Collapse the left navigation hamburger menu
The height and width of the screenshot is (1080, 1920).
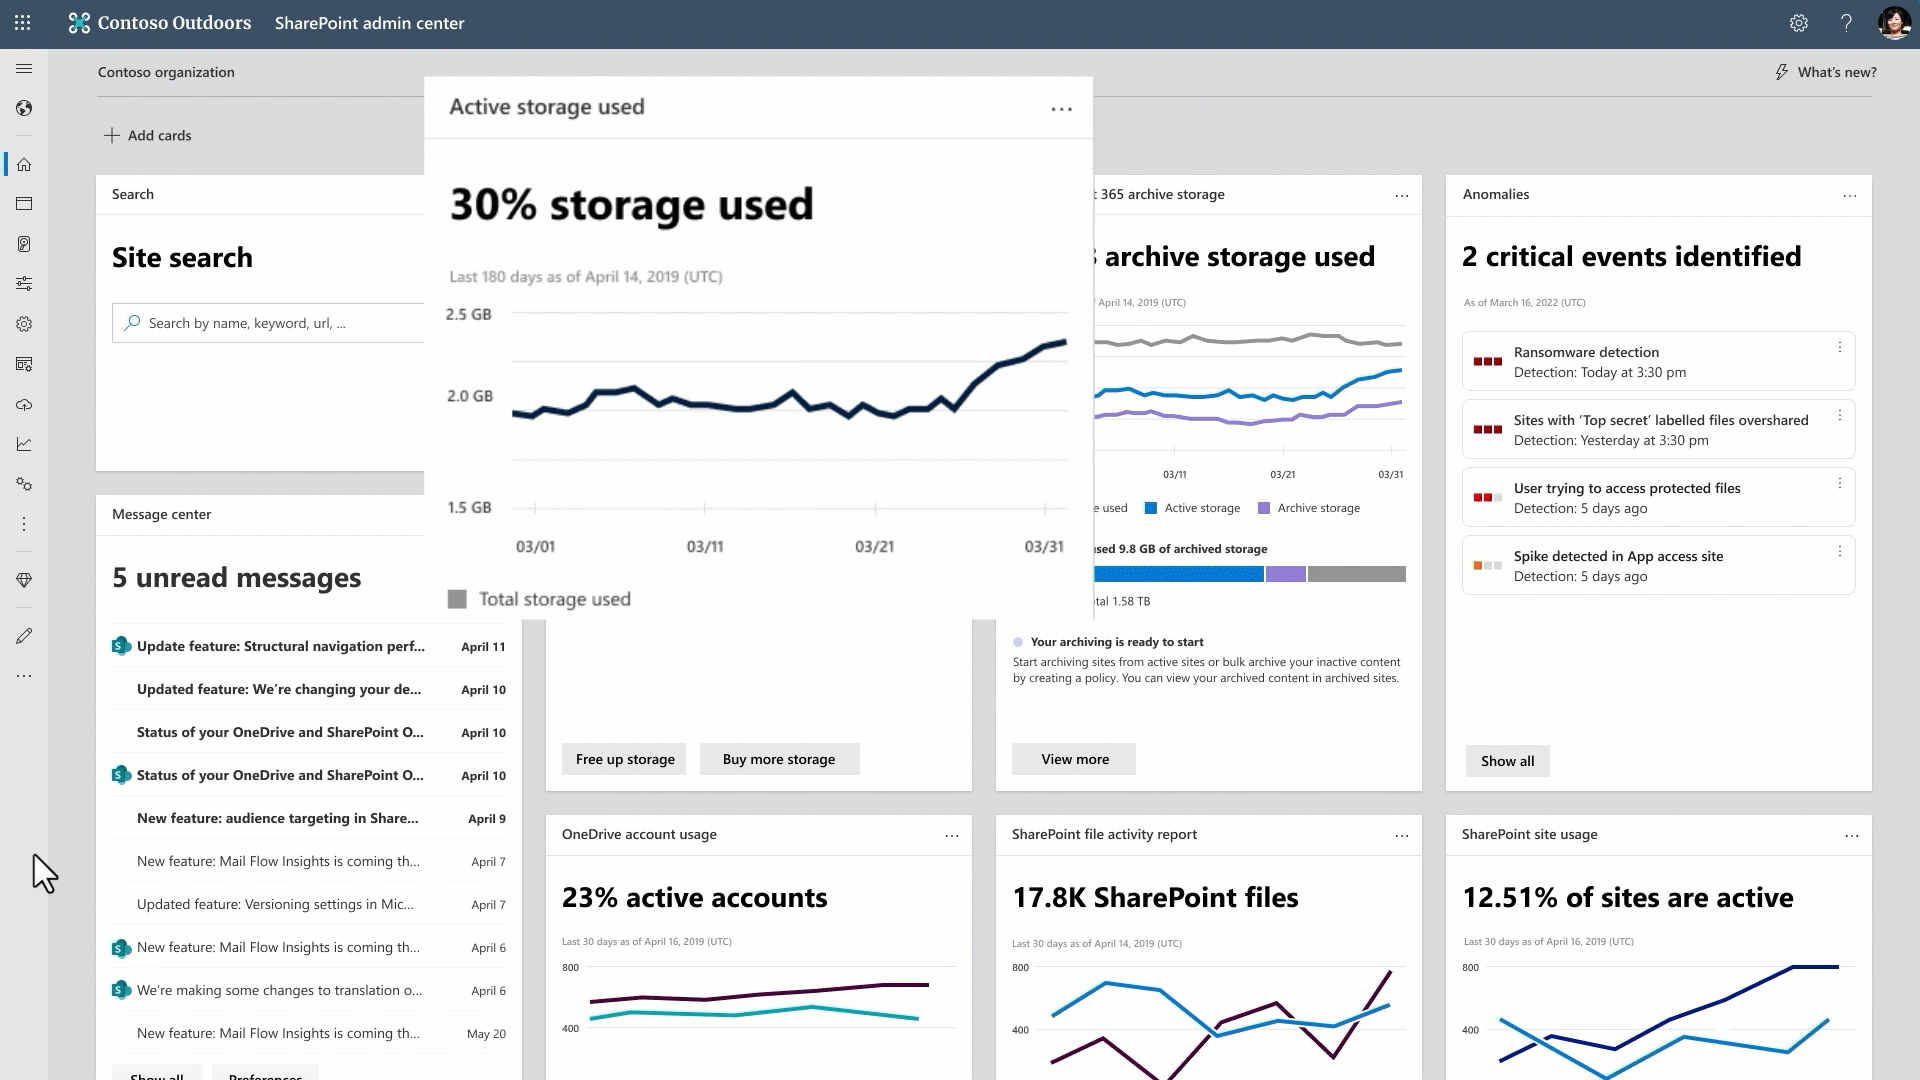coord(24,69)
